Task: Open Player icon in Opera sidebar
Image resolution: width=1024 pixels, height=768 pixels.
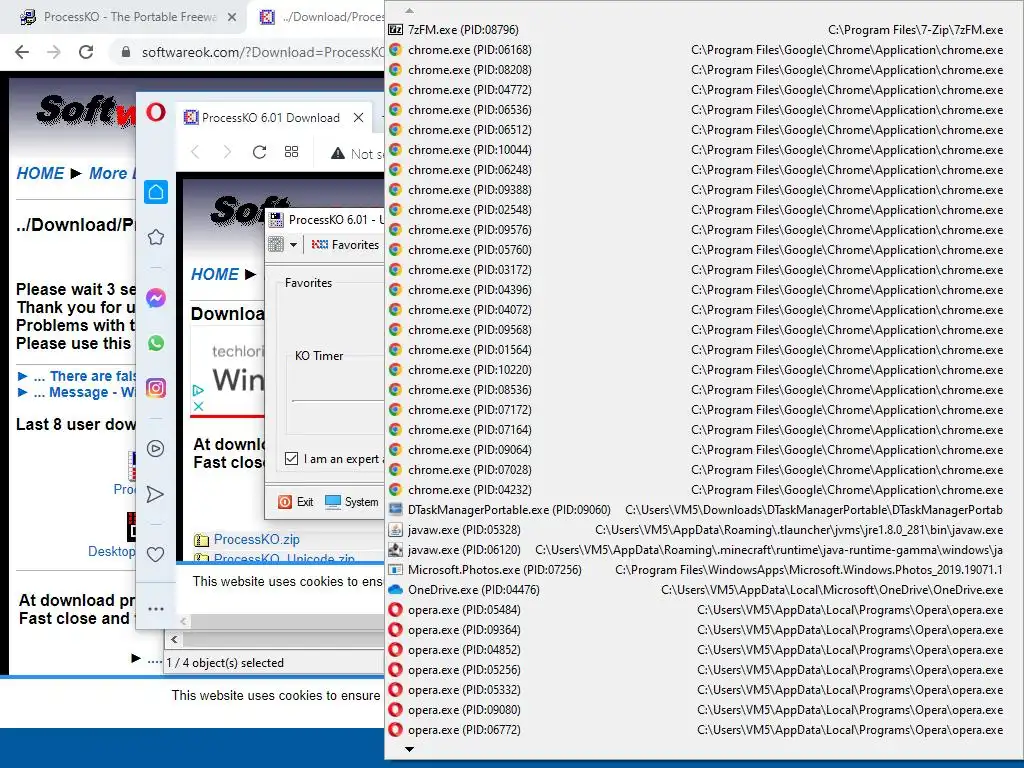Action: (x=155, y=449)
